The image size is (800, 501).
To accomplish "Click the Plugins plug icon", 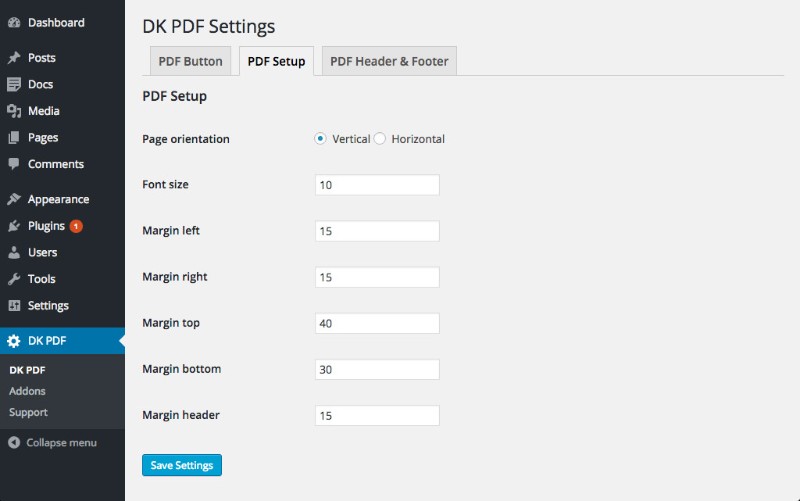I will 14,226.
